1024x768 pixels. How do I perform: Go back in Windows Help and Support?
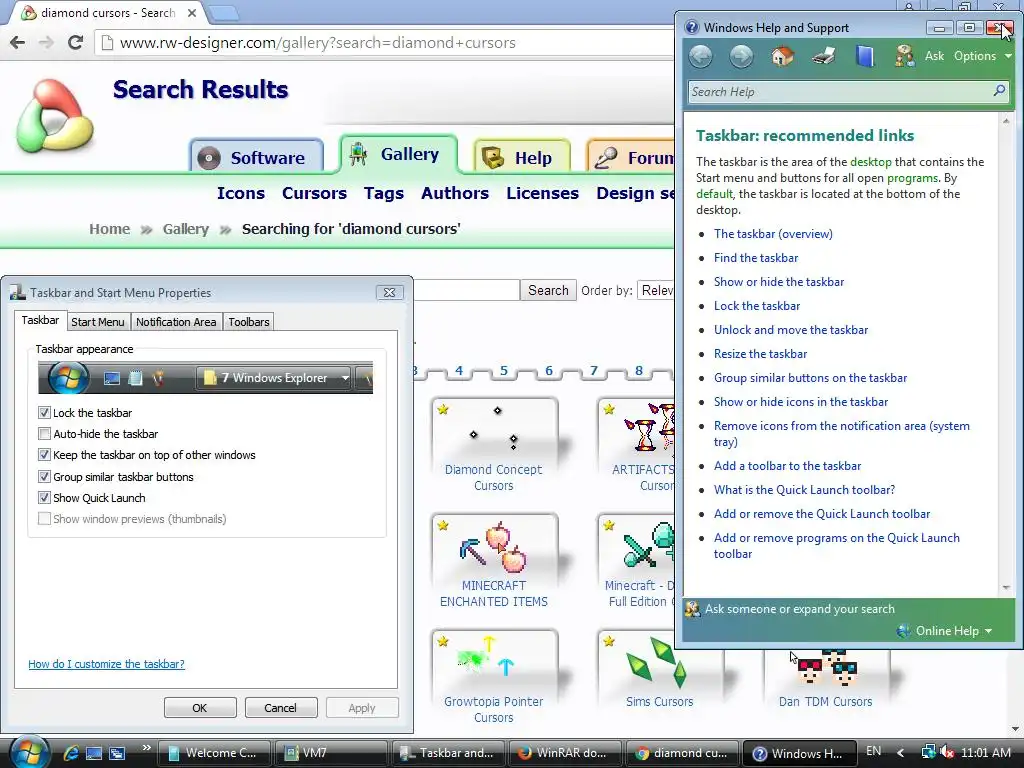[x=701, y=56]
